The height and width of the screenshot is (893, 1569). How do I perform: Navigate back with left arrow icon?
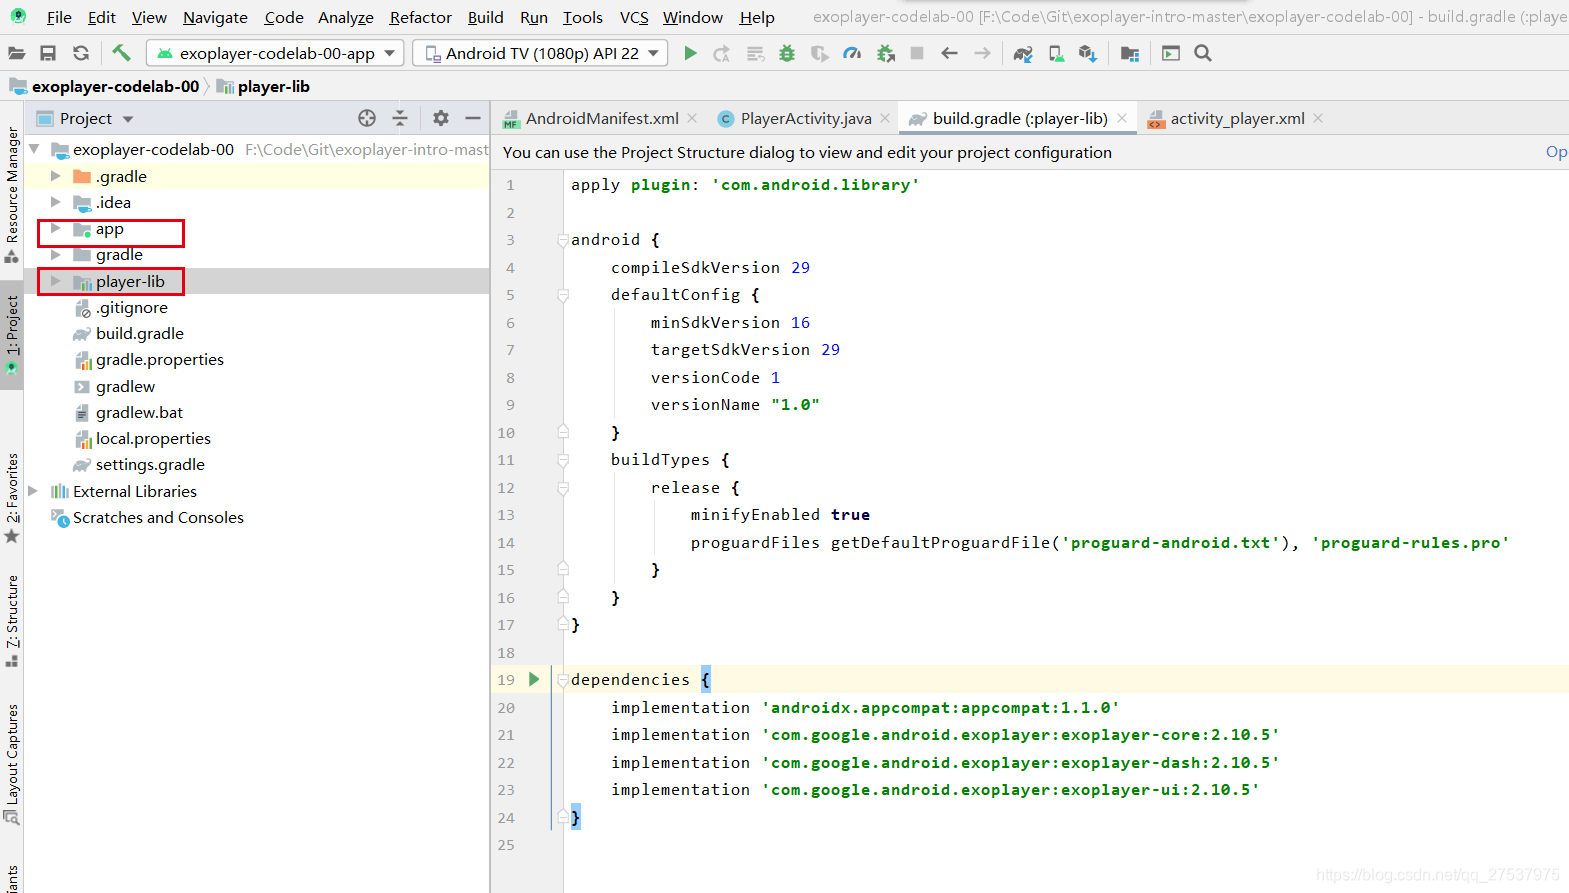pos(949,53)
